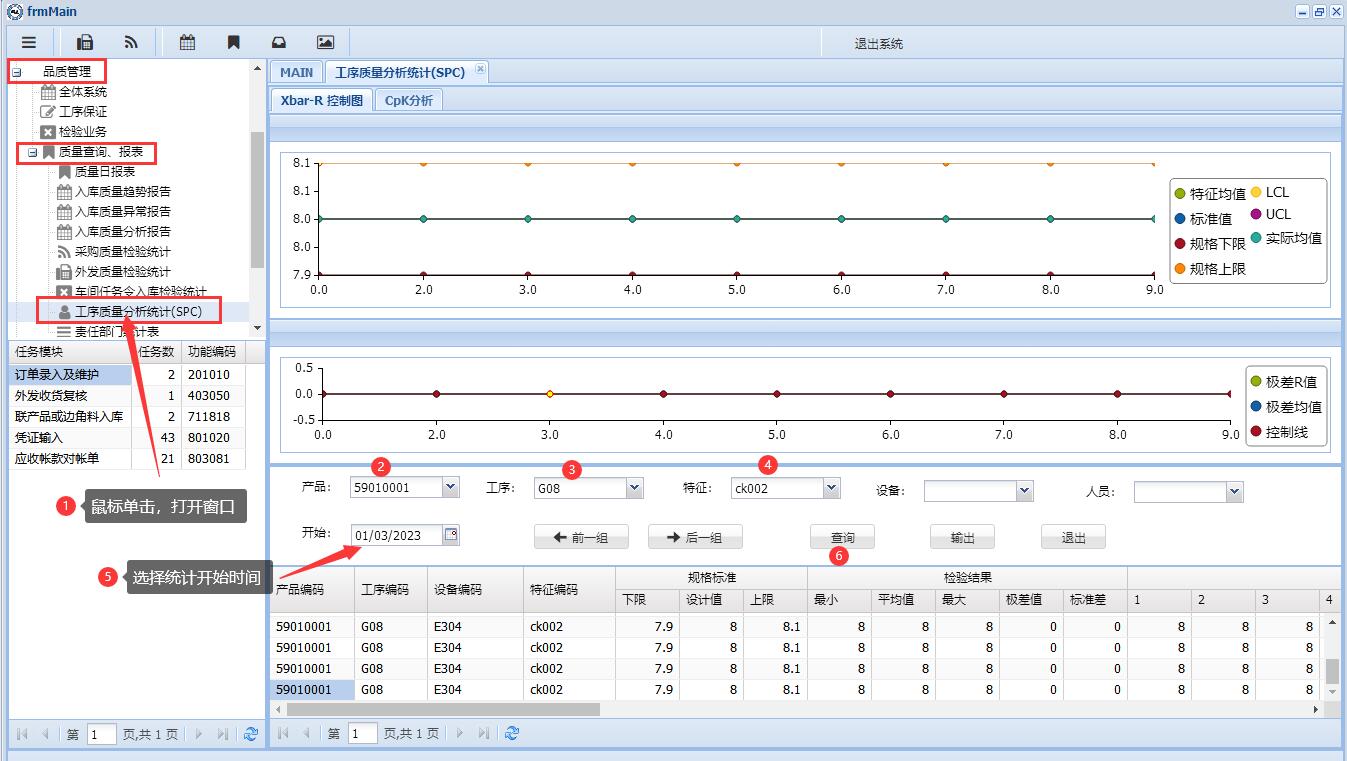Open 入库质量趋势报告 in the tree
Viewport: 1347px width, 761px height.
(x=122, y=192)
